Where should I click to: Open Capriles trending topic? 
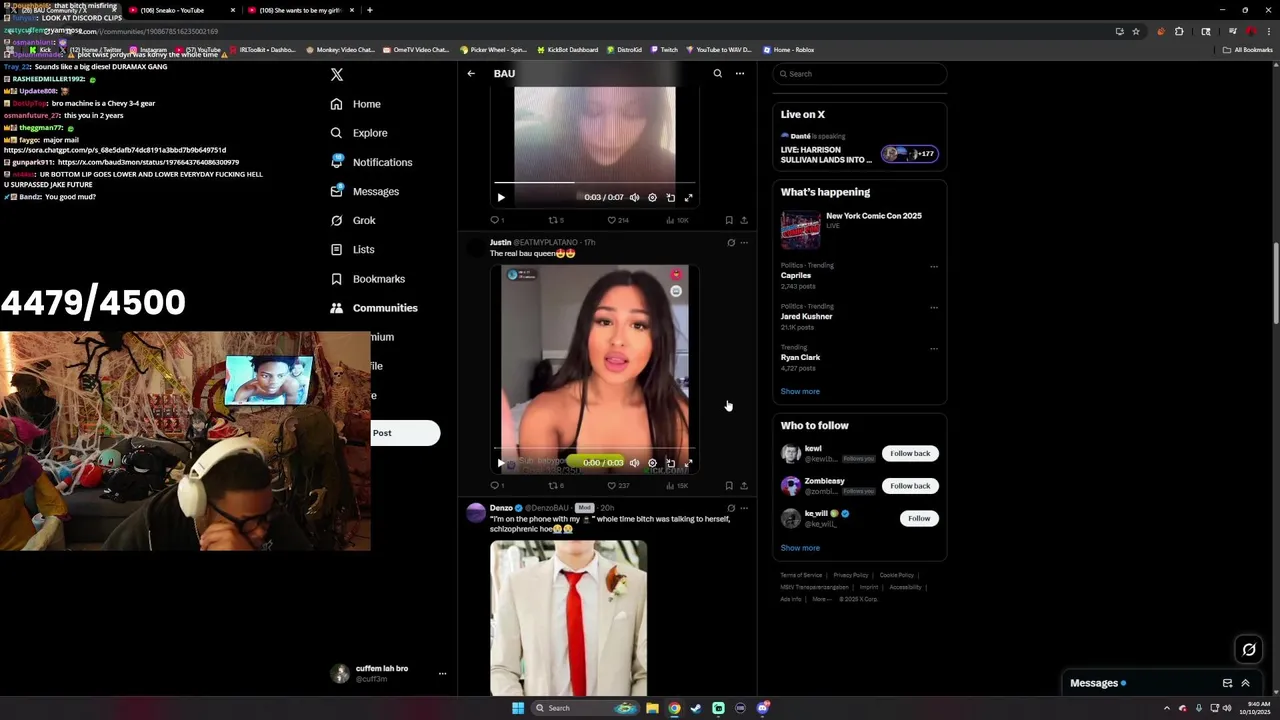[x=796, y=275]
